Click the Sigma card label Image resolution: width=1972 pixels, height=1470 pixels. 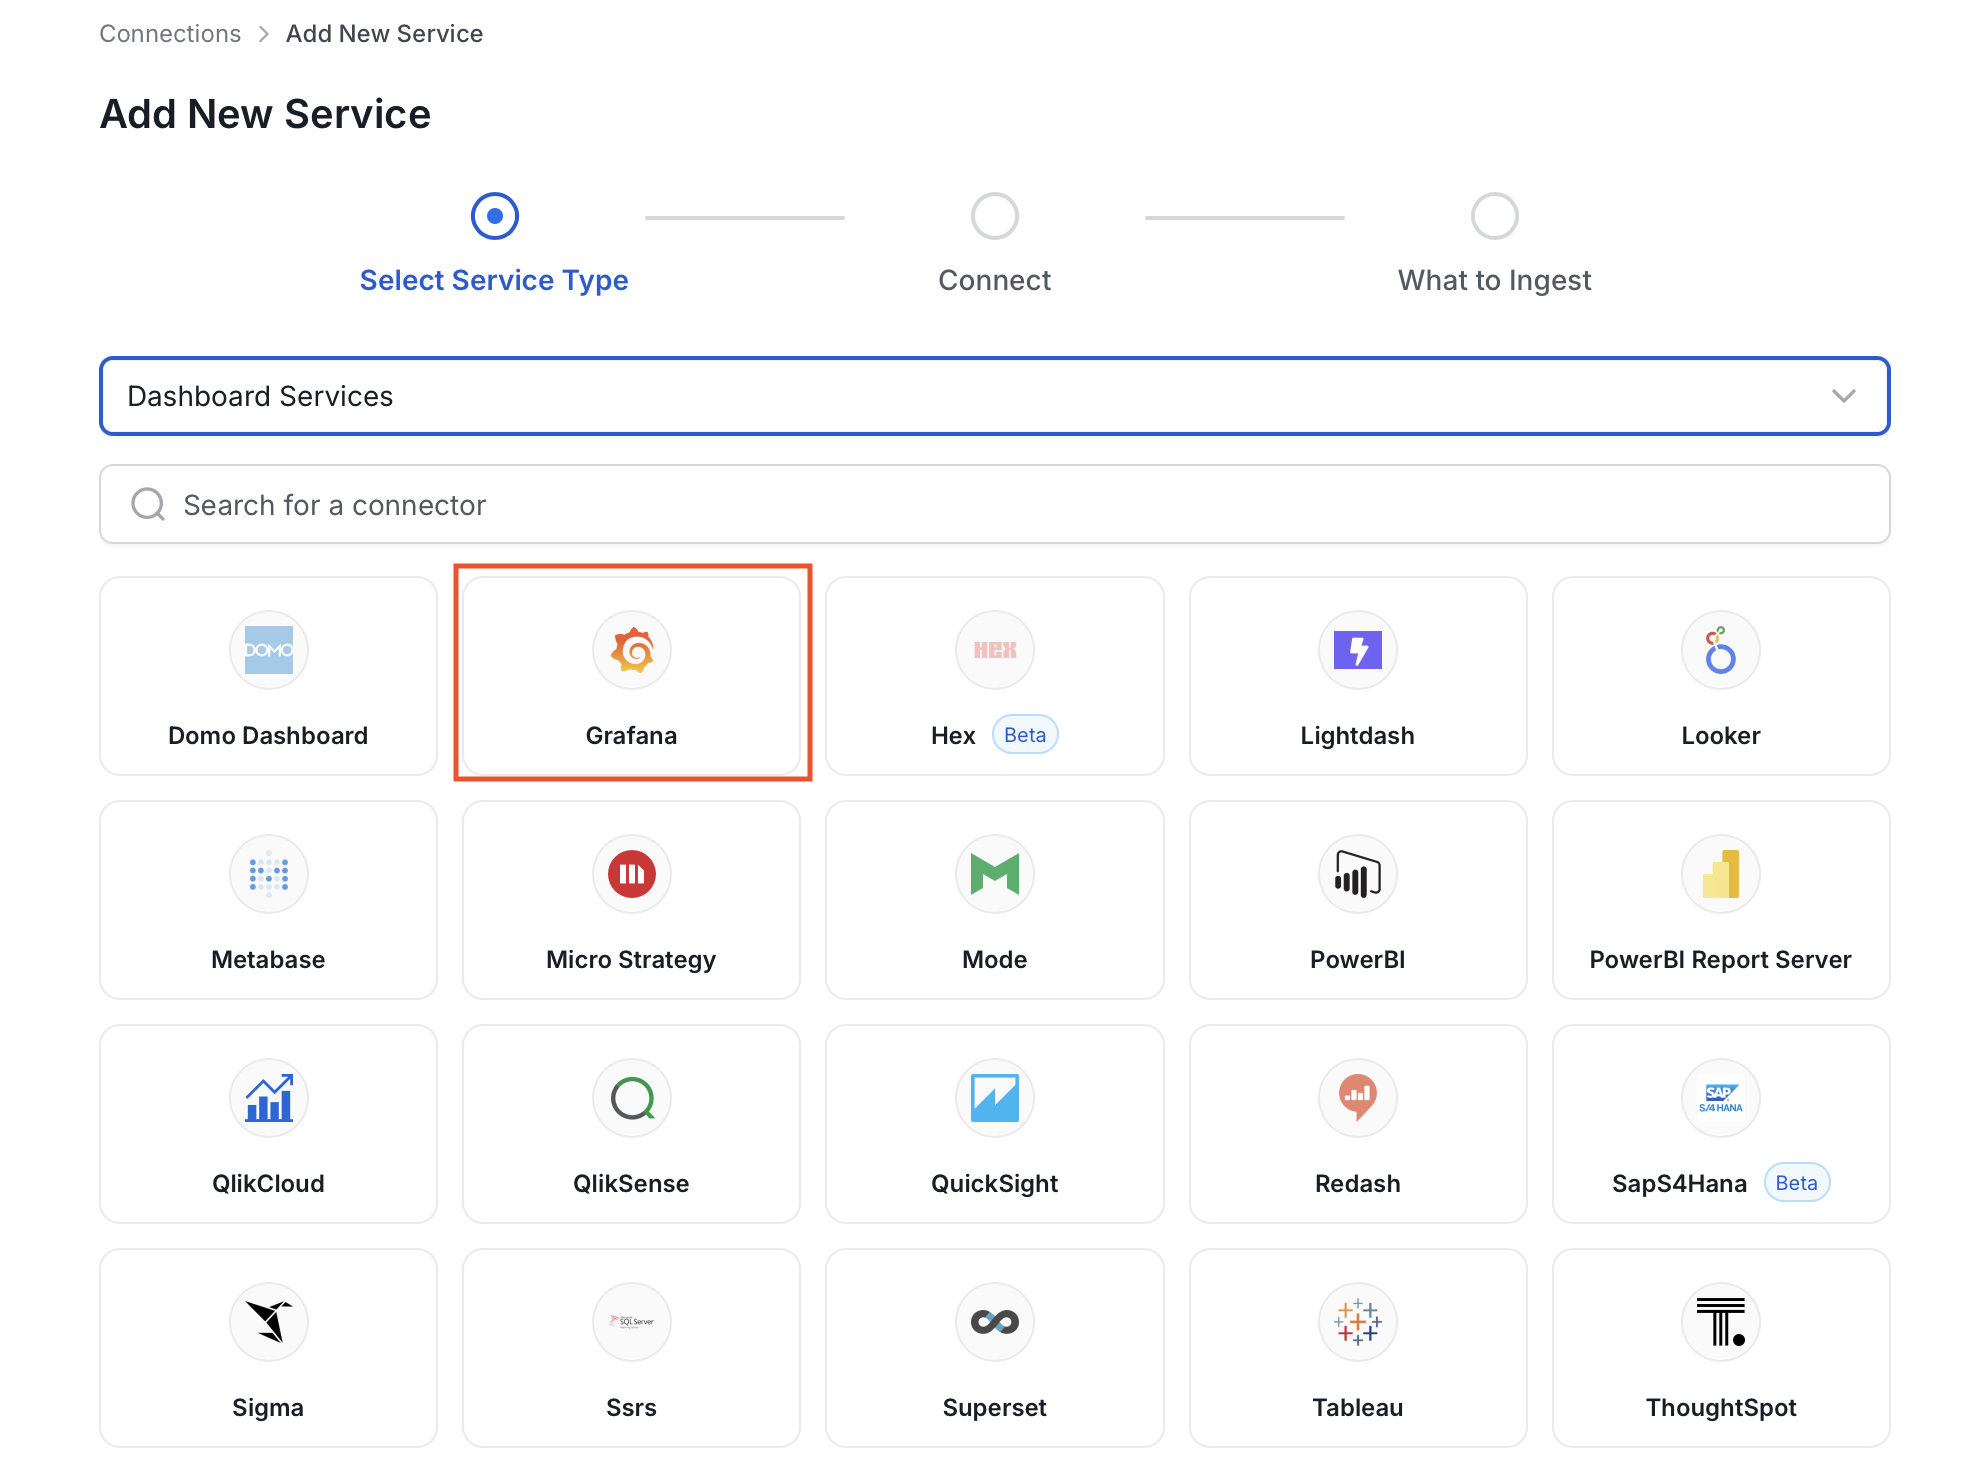point(268,1408)
